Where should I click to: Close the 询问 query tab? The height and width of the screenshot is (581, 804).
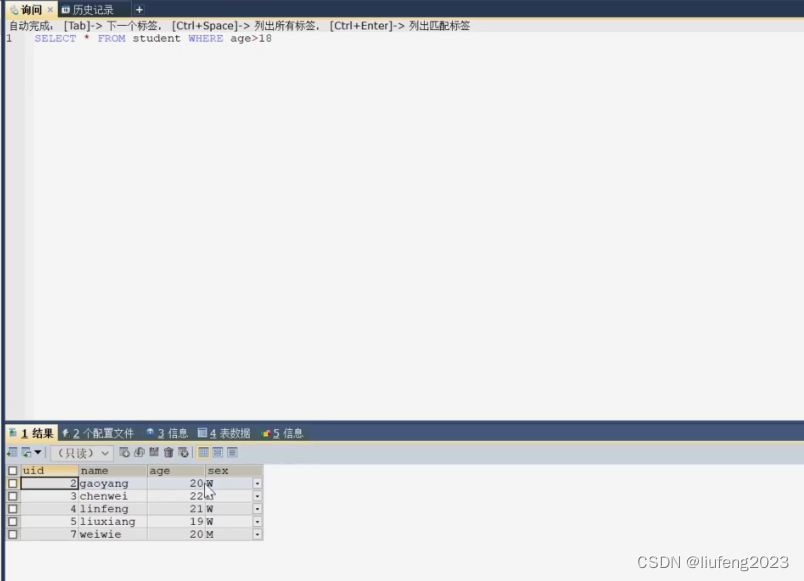coord(50,10)
